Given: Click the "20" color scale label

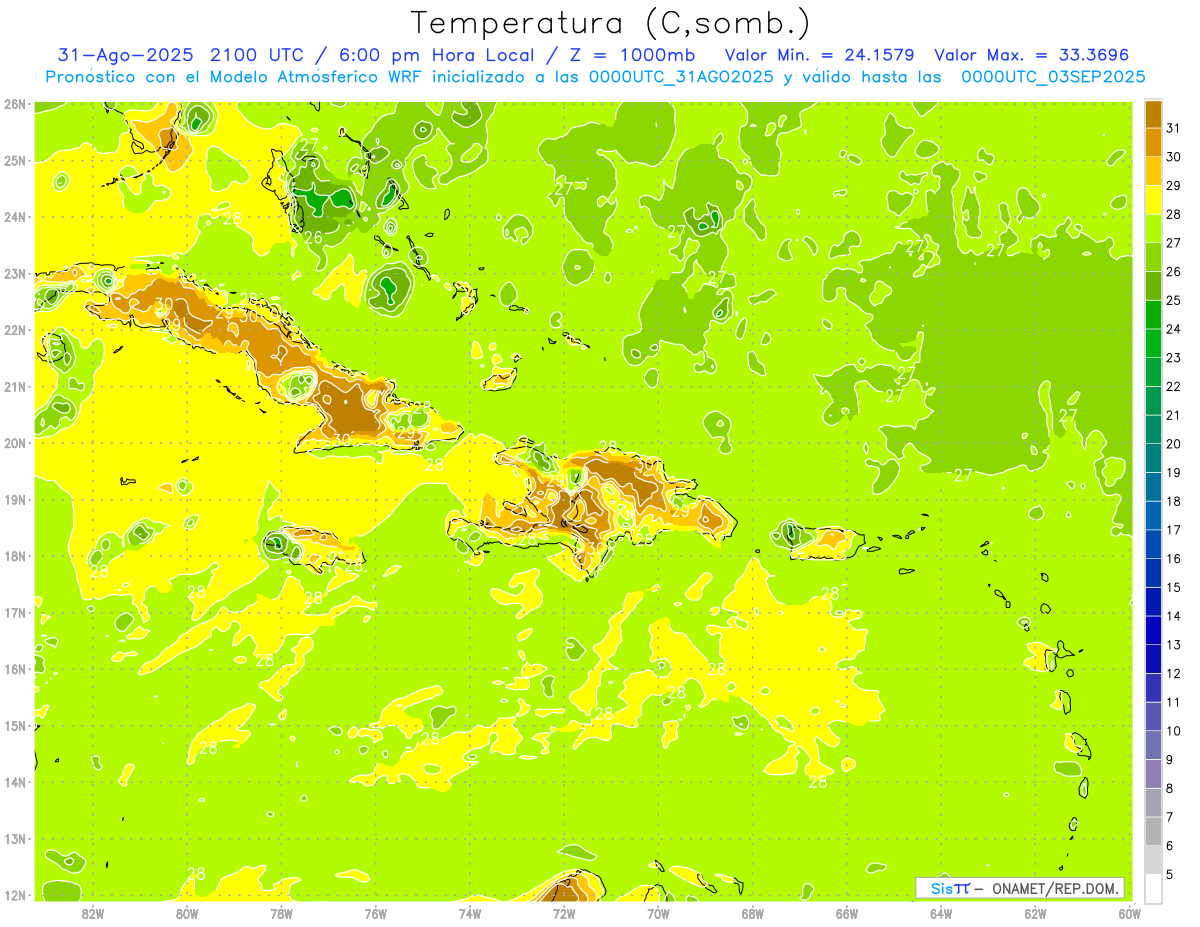Looking at the screenshot, I should coord(1174,444).
